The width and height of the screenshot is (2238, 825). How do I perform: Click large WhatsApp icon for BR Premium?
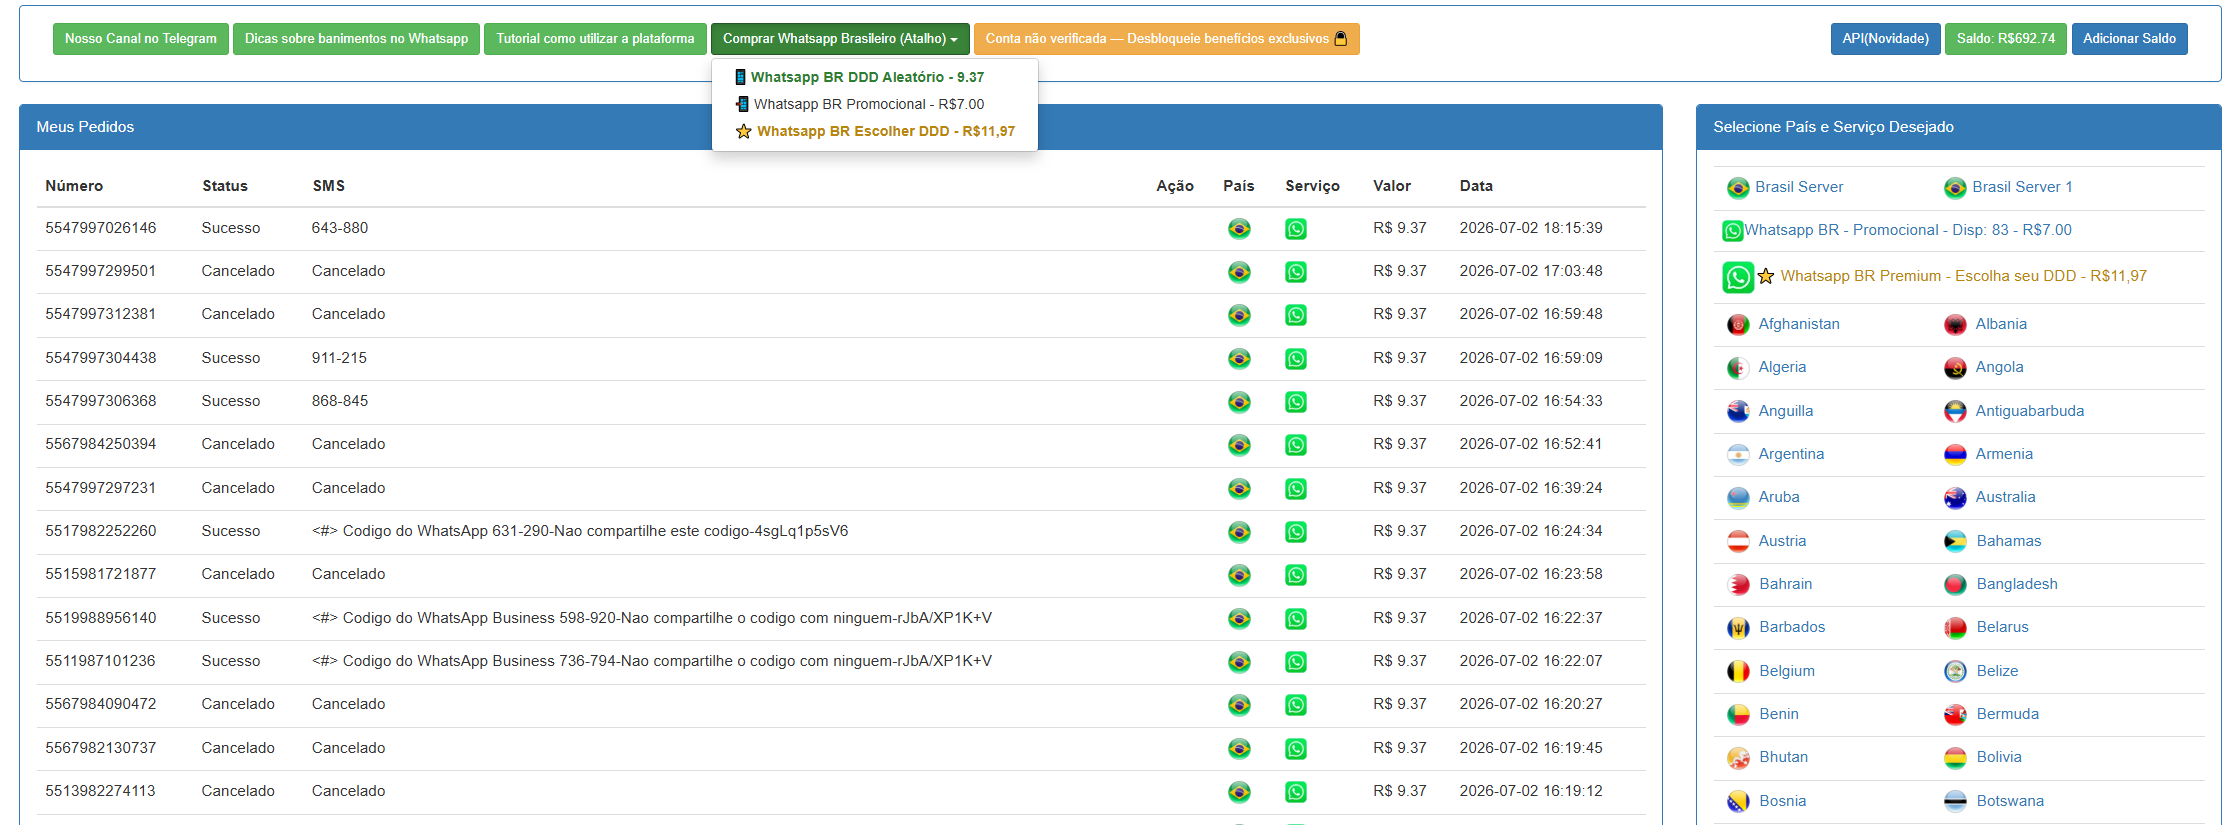click(x=1738, y=277)
